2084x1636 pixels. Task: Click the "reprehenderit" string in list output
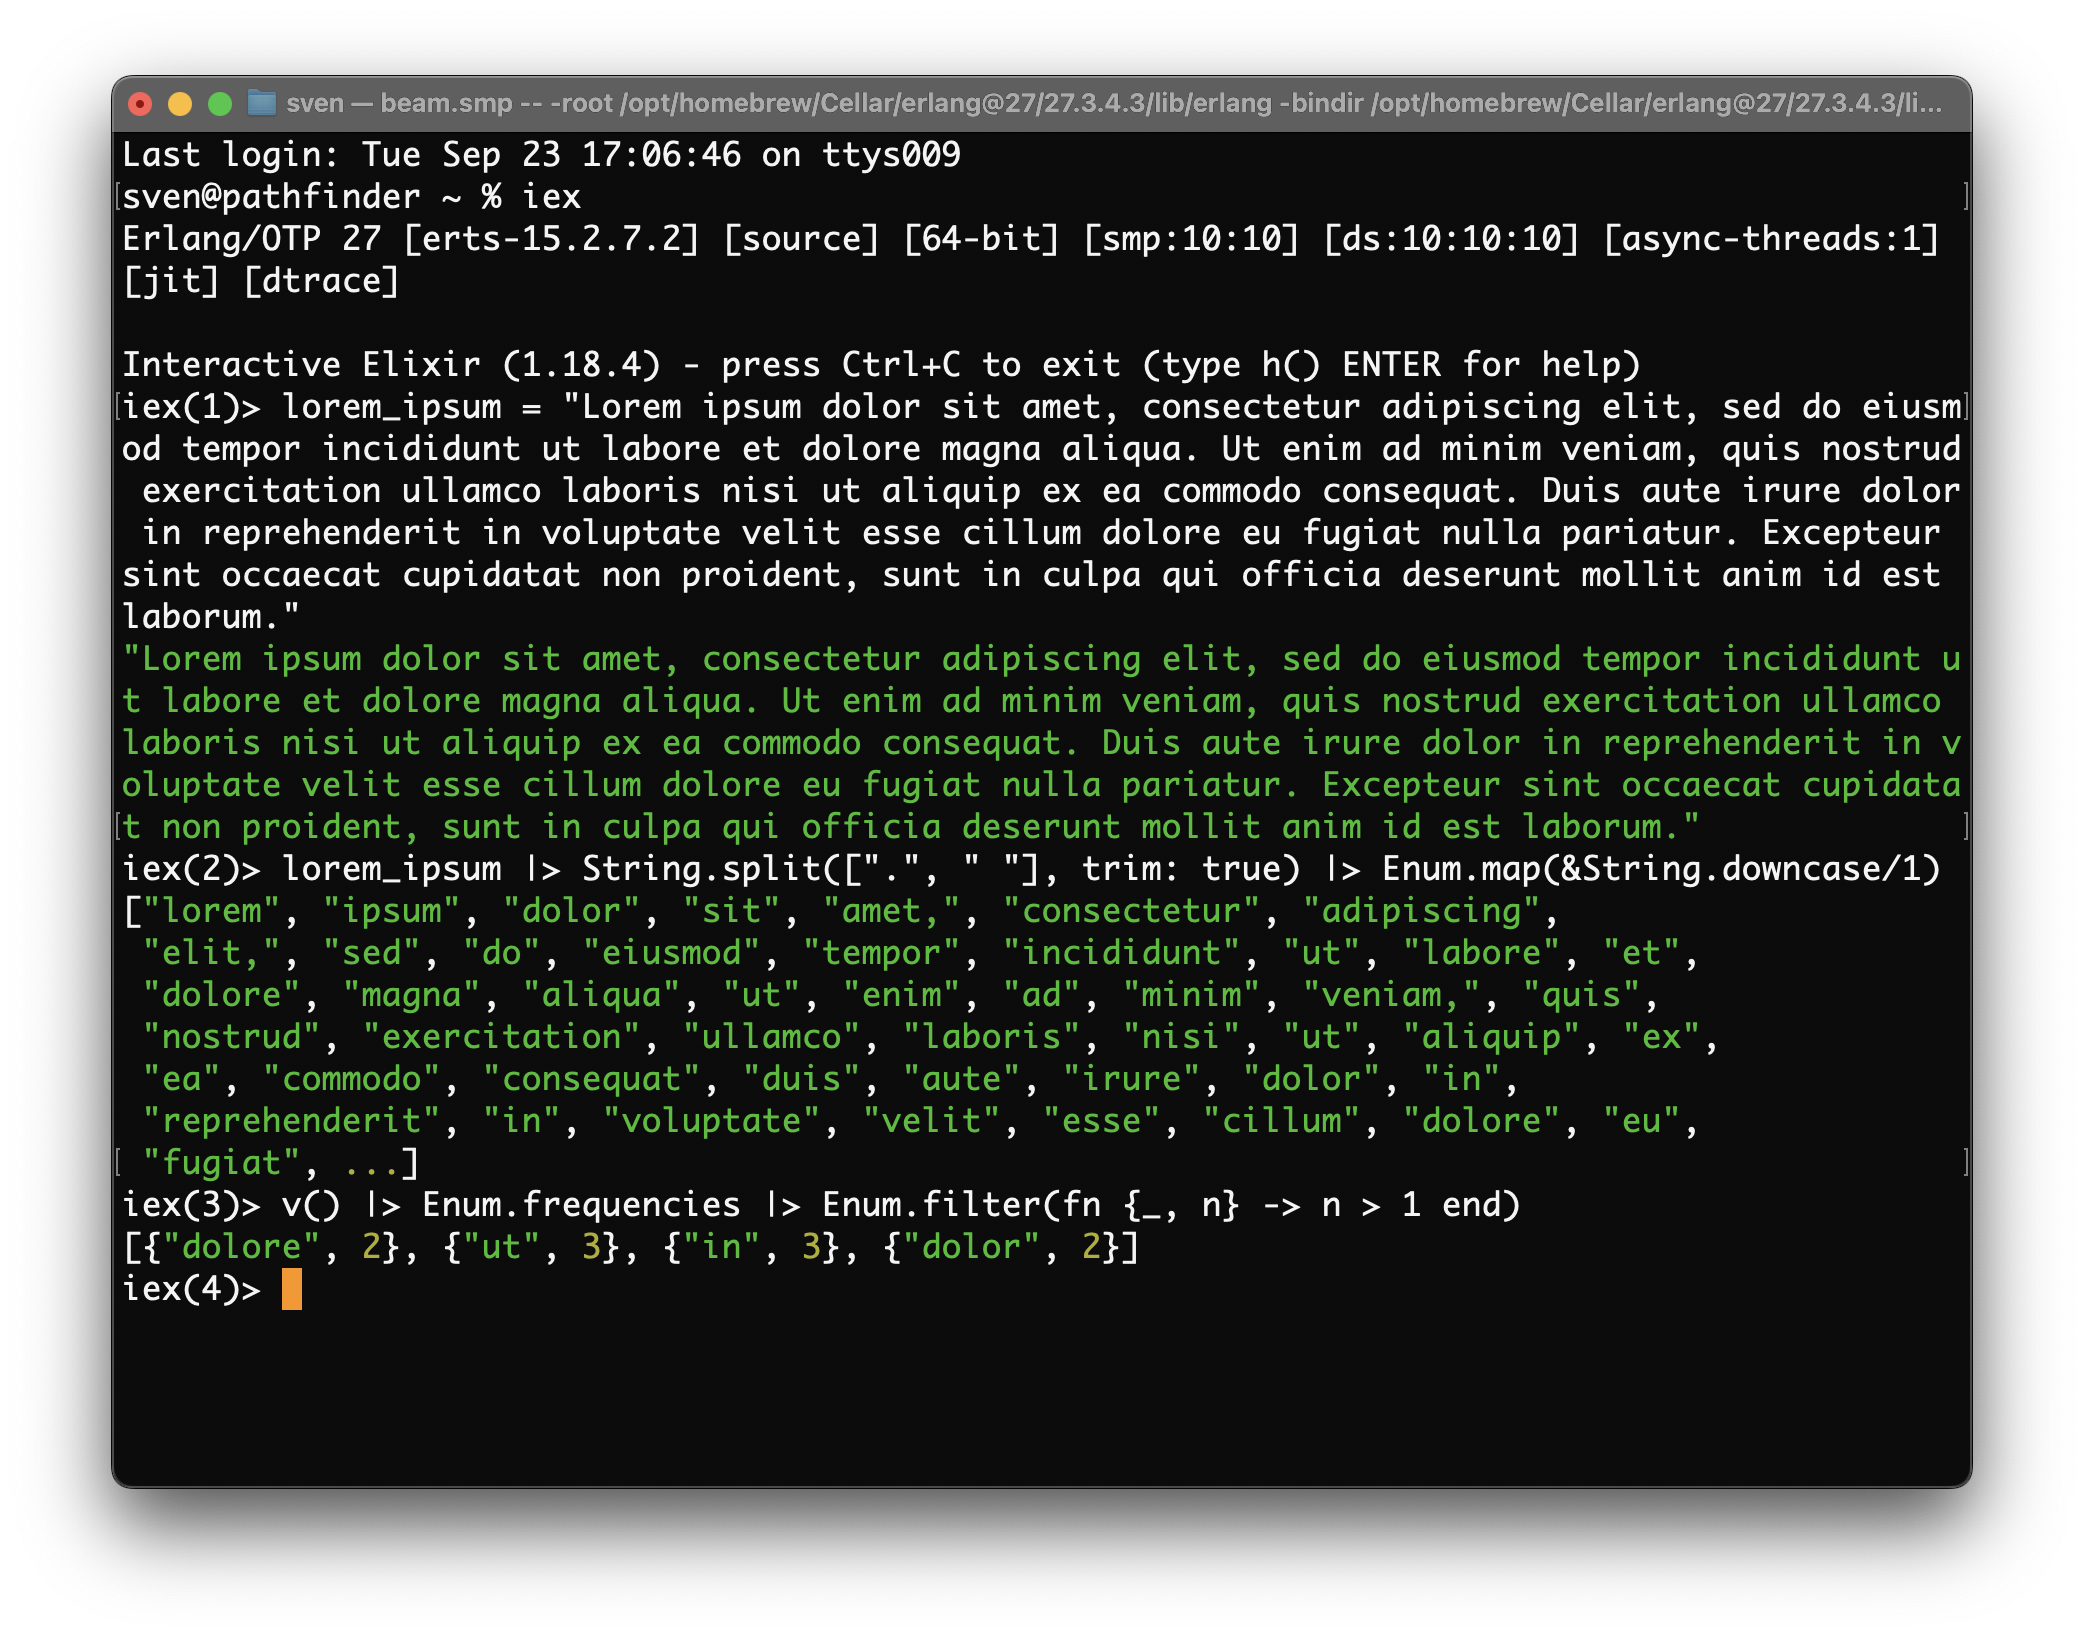coord(291,1121)
